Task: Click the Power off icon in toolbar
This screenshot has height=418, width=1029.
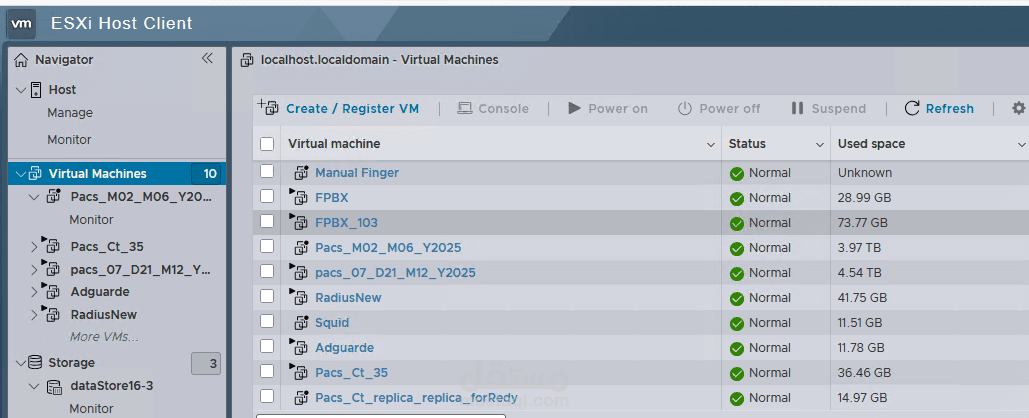Action: click(x=684, y=108)
